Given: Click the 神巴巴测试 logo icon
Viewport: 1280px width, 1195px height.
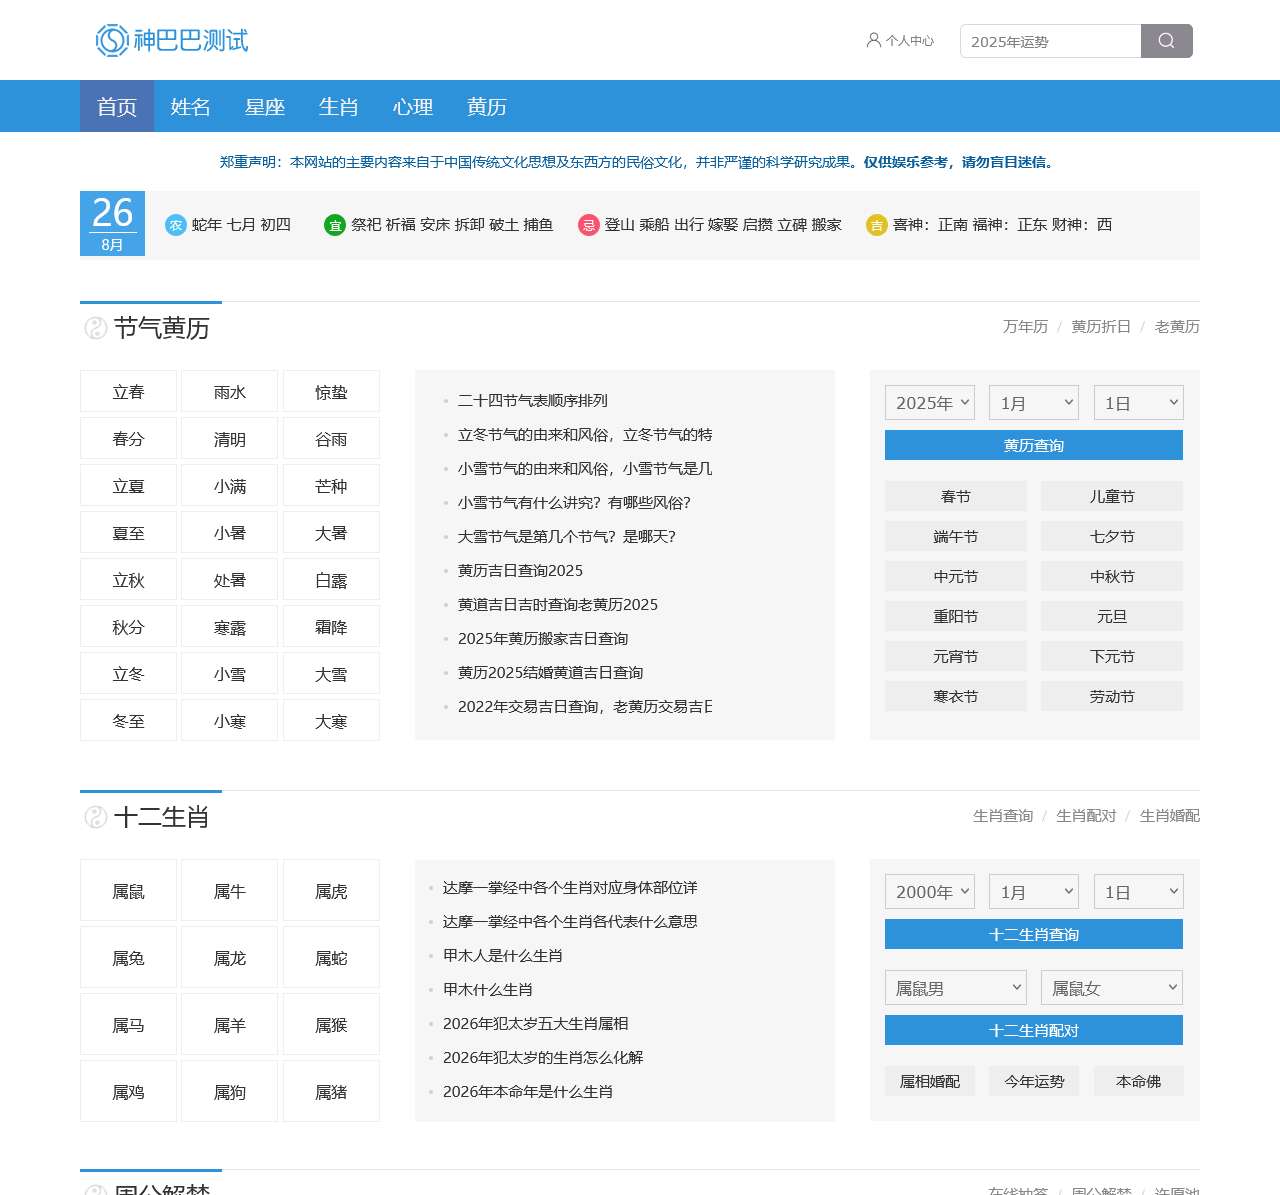Looking at the screenshot, I should coord(110,39).
